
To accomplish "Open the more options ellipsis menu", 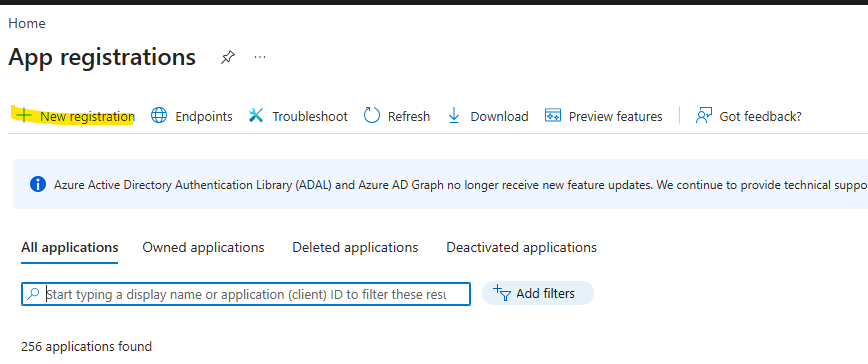I will 260,57.
